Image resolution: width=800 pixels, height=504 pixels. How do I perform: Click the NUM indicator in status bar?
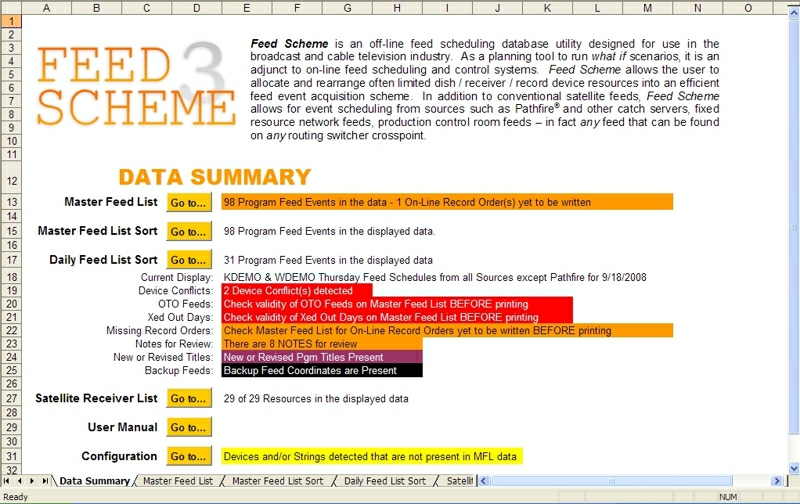click(x=728, y=497)
